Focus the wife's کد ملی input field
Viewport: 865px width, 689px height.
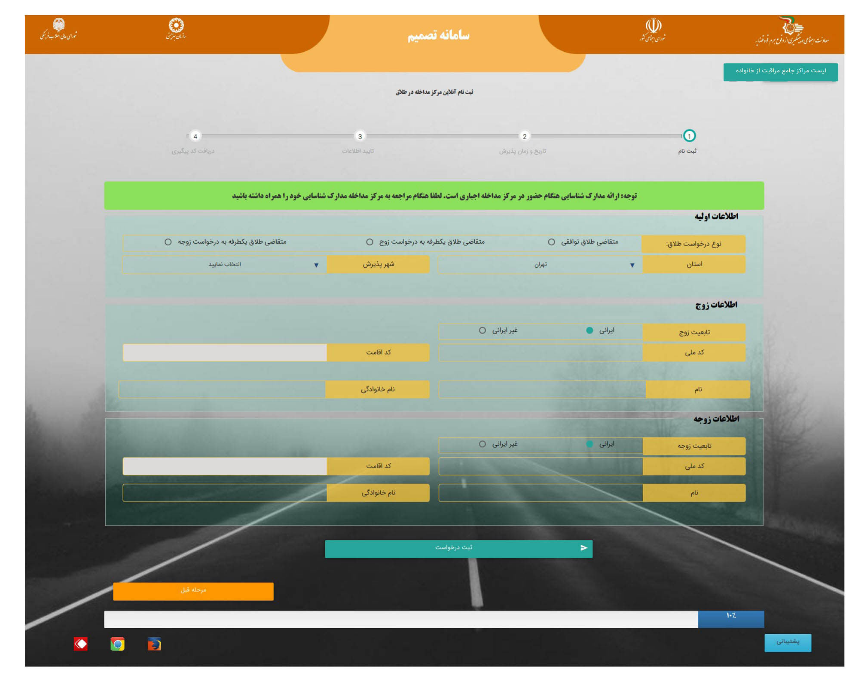coord(540,466)
